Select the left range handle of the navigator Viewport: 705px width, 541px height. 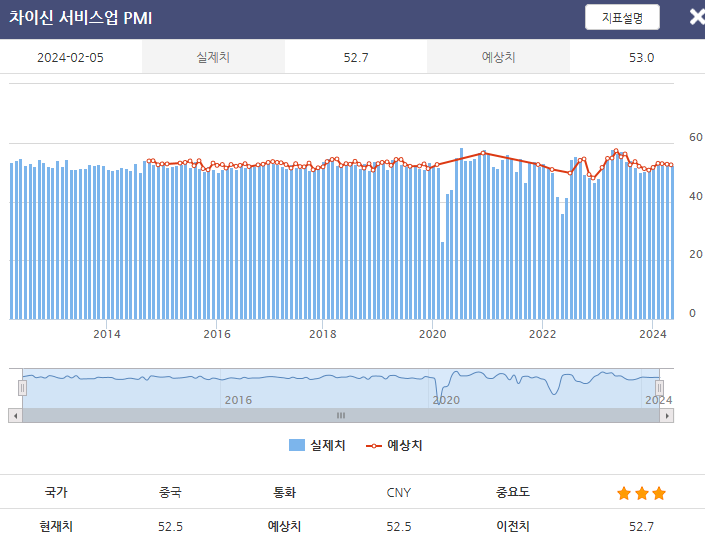22,388
